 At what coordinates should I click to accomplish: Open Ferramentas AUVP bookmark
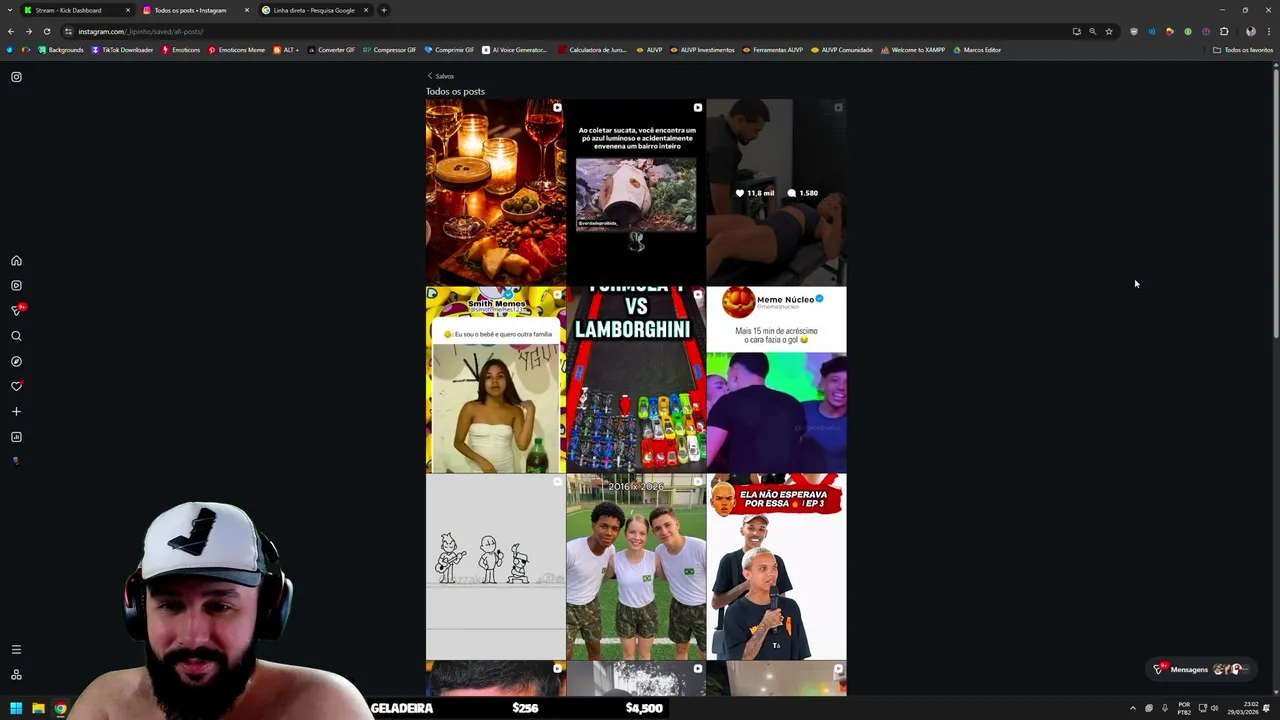click(773, 50)
